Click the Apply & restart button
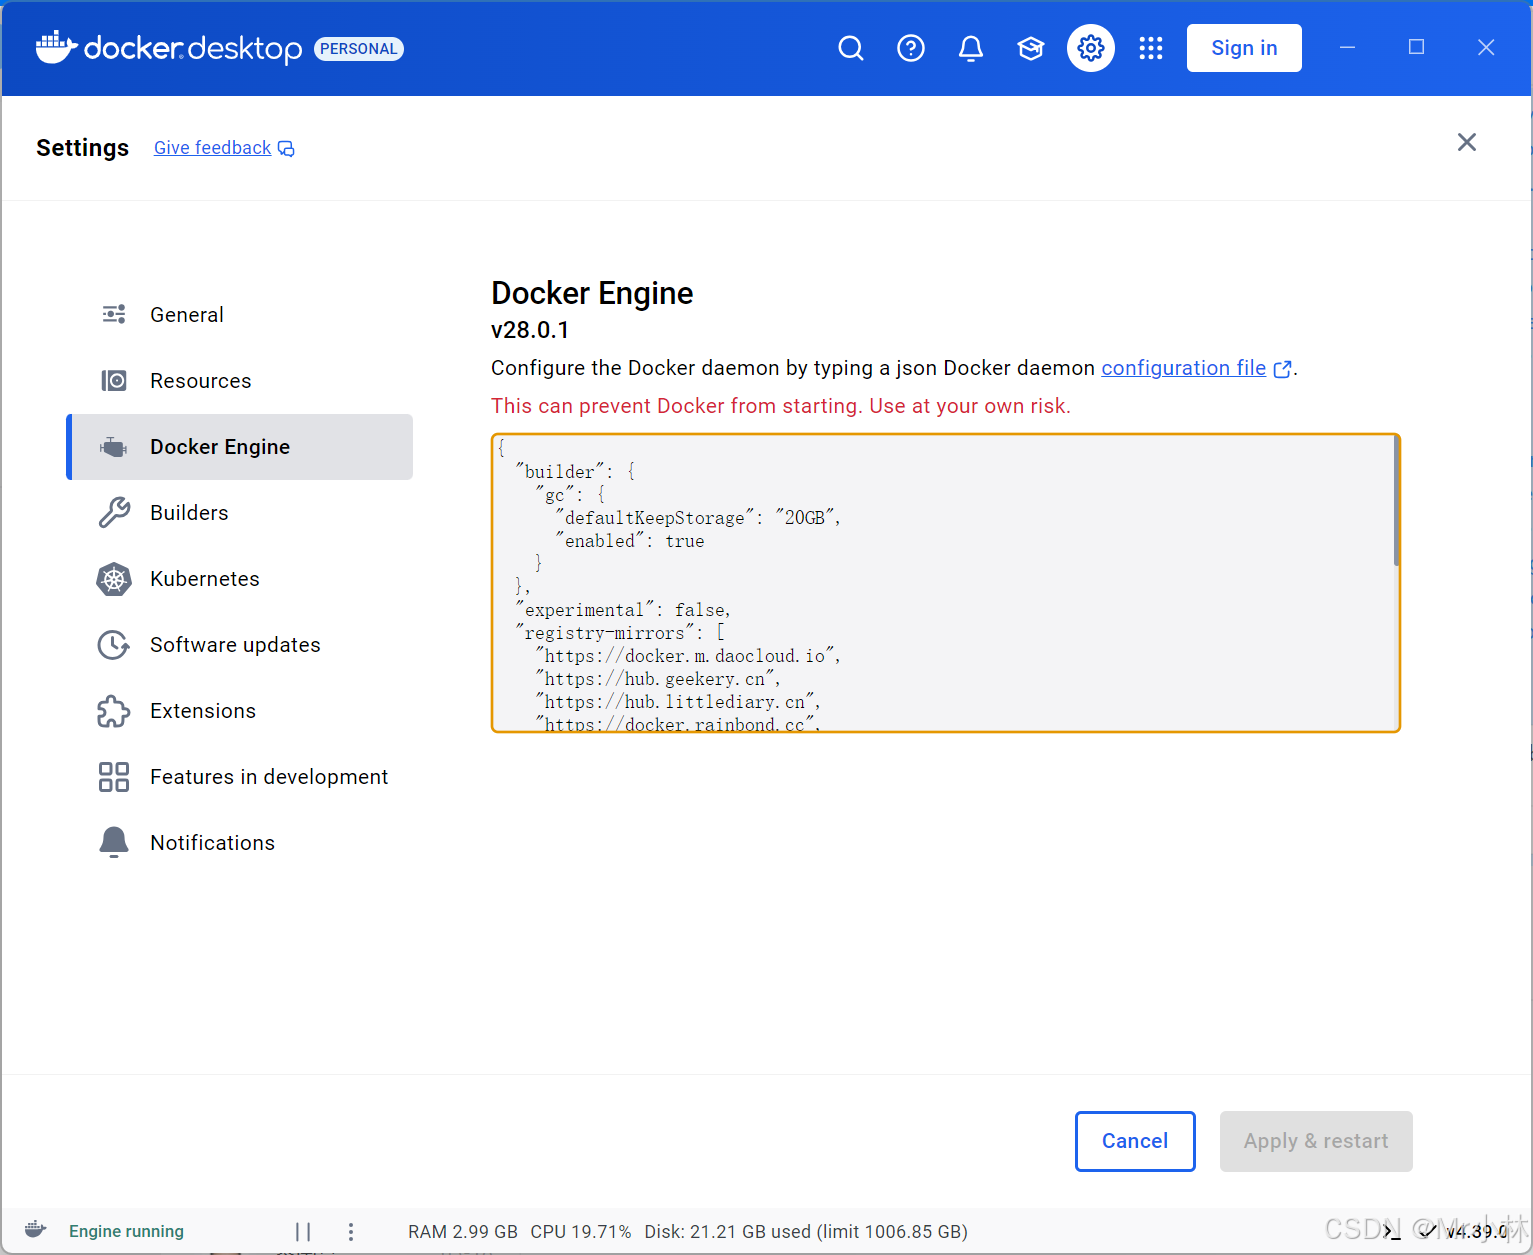This screenshot has height=1255, width=1533. click(x=1316, y=1141)
